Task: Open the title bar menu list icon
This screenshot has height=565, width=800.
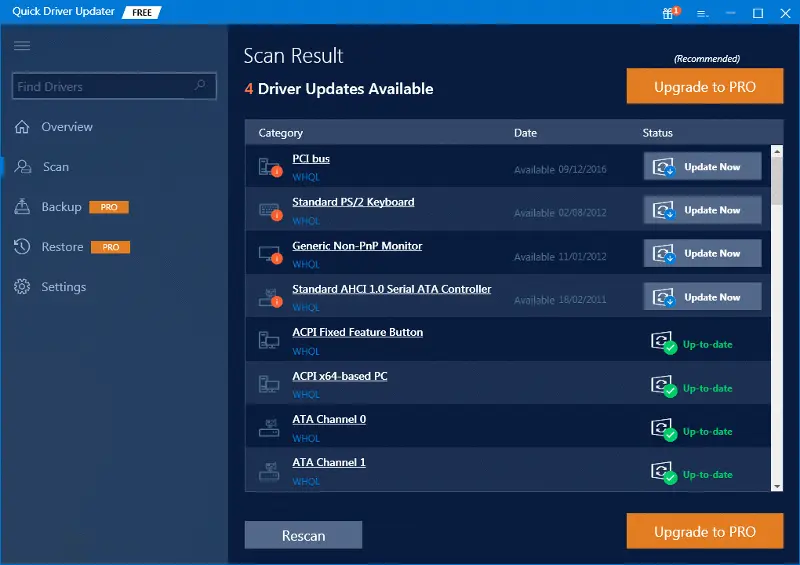Action: click(x=703, y=14)
